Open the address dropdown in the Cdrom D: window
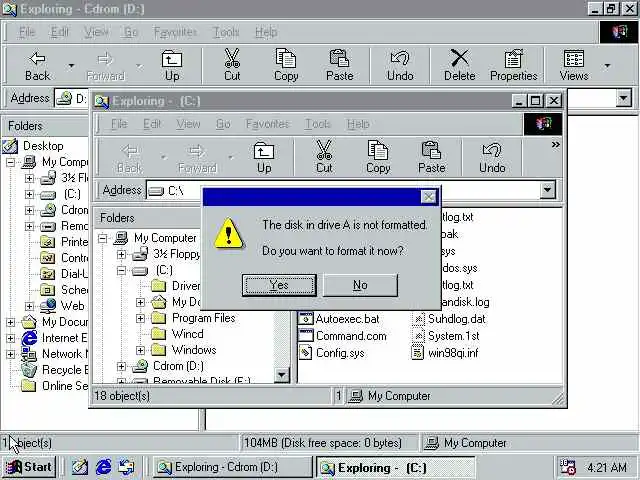This screenshot has height=480, width=640. [623, 98]
